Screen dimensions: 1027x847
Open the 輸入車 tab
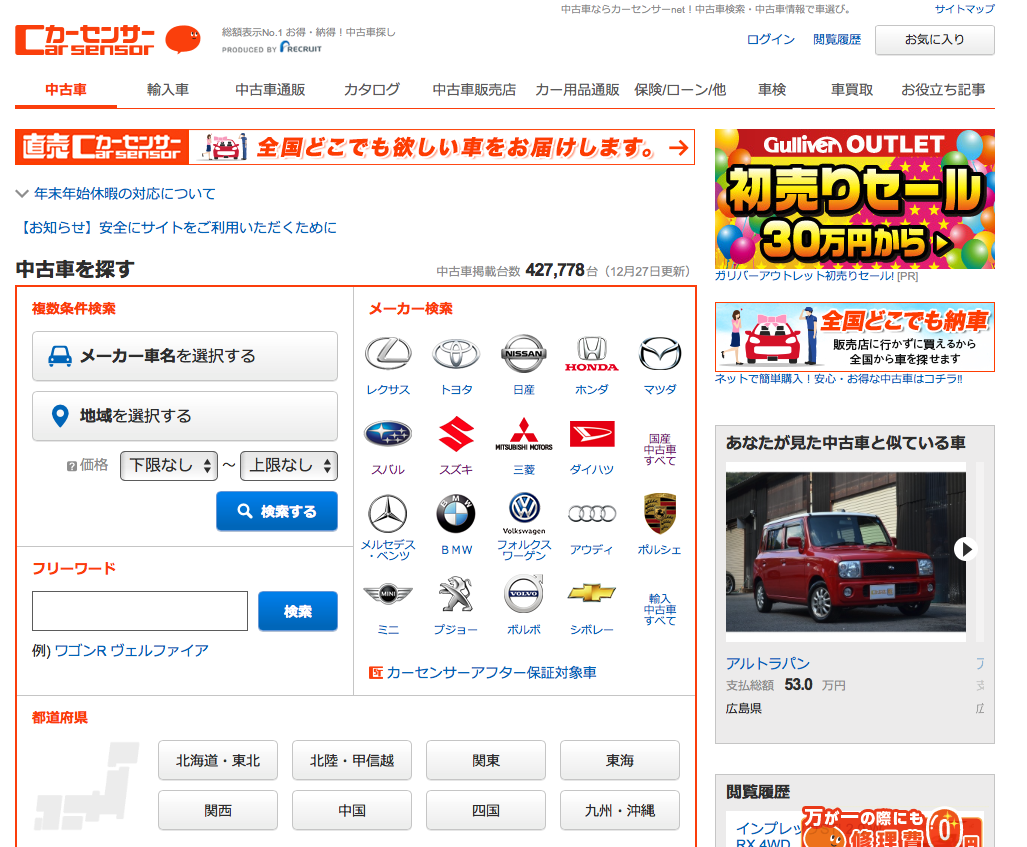pos(168,90)
